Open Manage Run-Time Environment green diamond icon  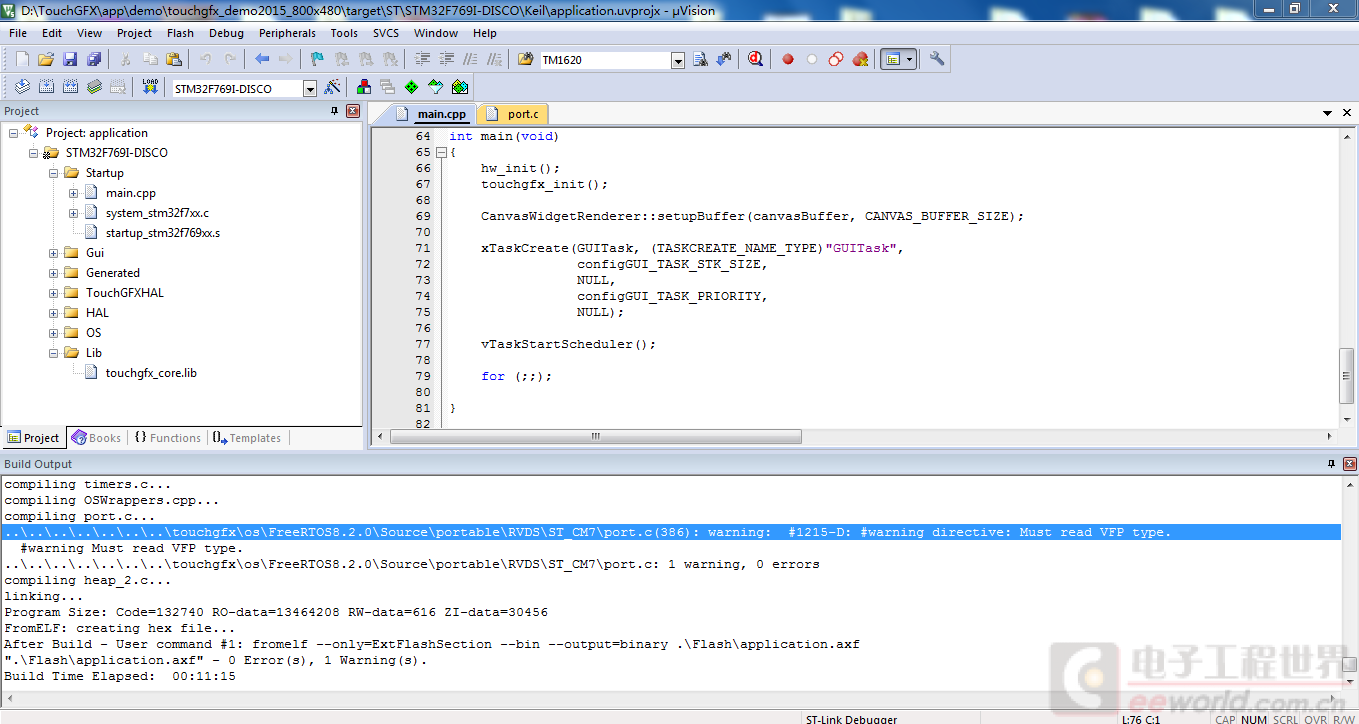[x=412, y=87]
